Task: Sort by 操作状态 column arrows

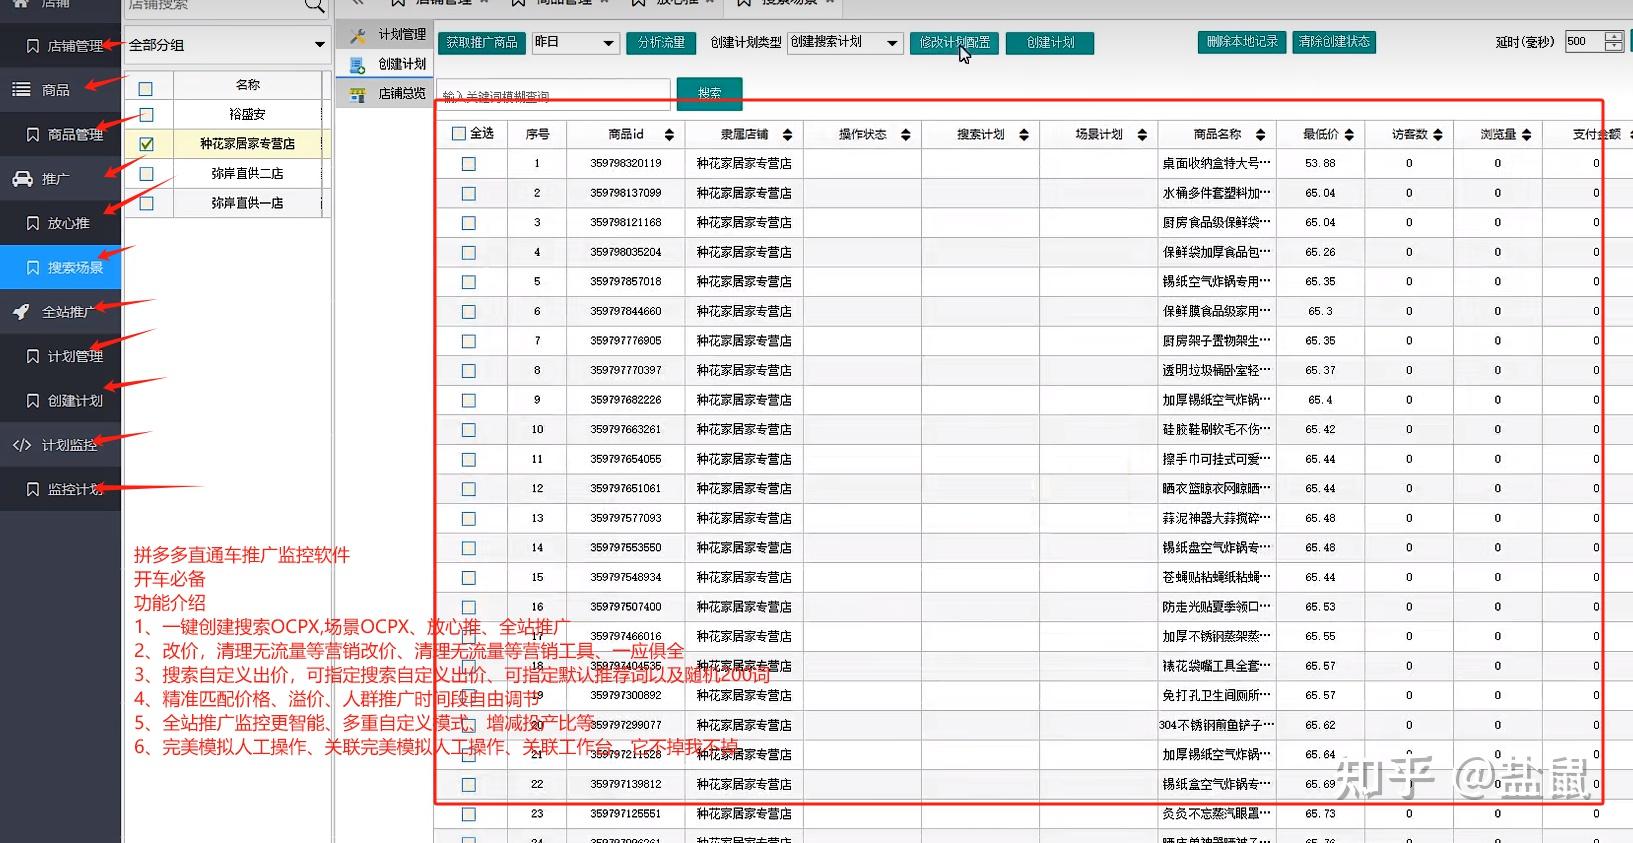Action: 905,134
